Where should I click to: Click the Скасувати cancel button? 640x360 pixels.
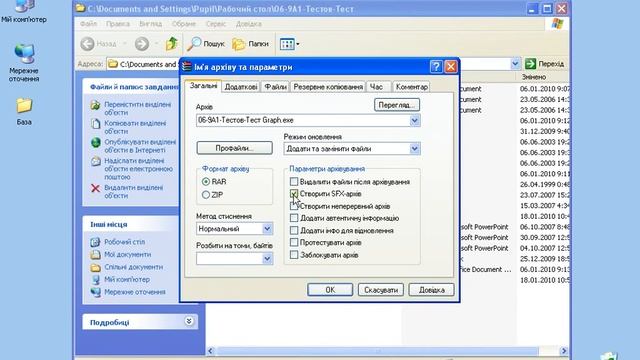pyautogui.click(x=381, y=290)
